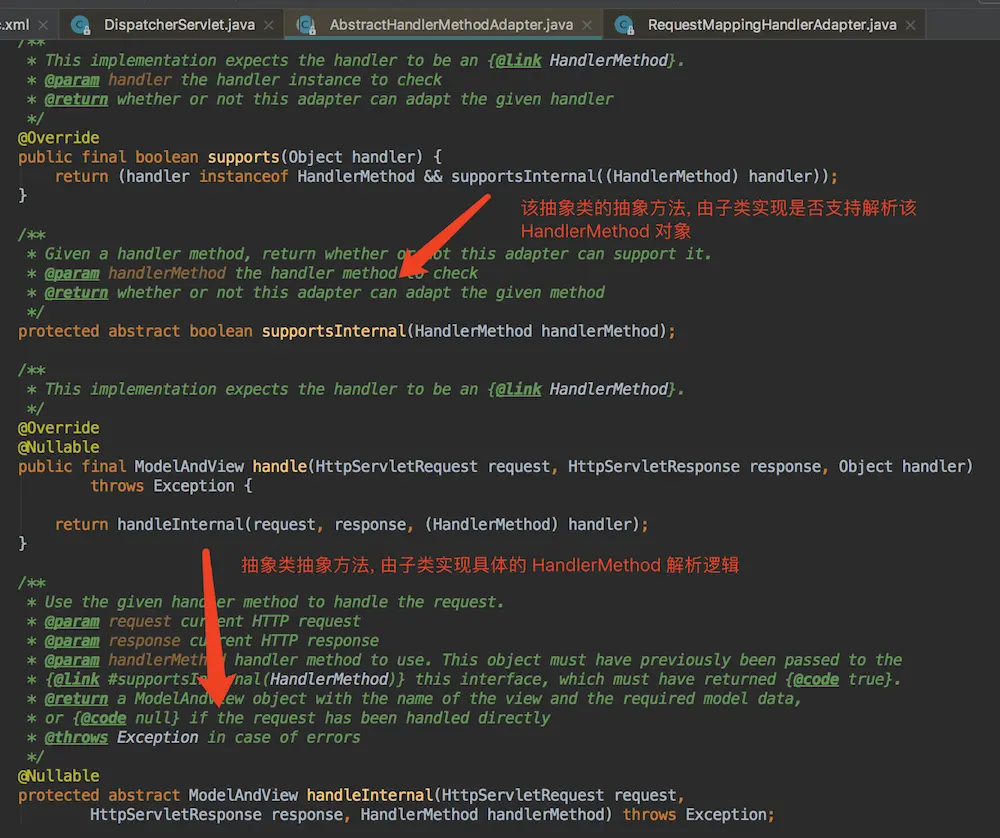Switch to the DispatcherServlet.java tab
The width and height of the screenshot is (1000, 838).
click(179, 24)
